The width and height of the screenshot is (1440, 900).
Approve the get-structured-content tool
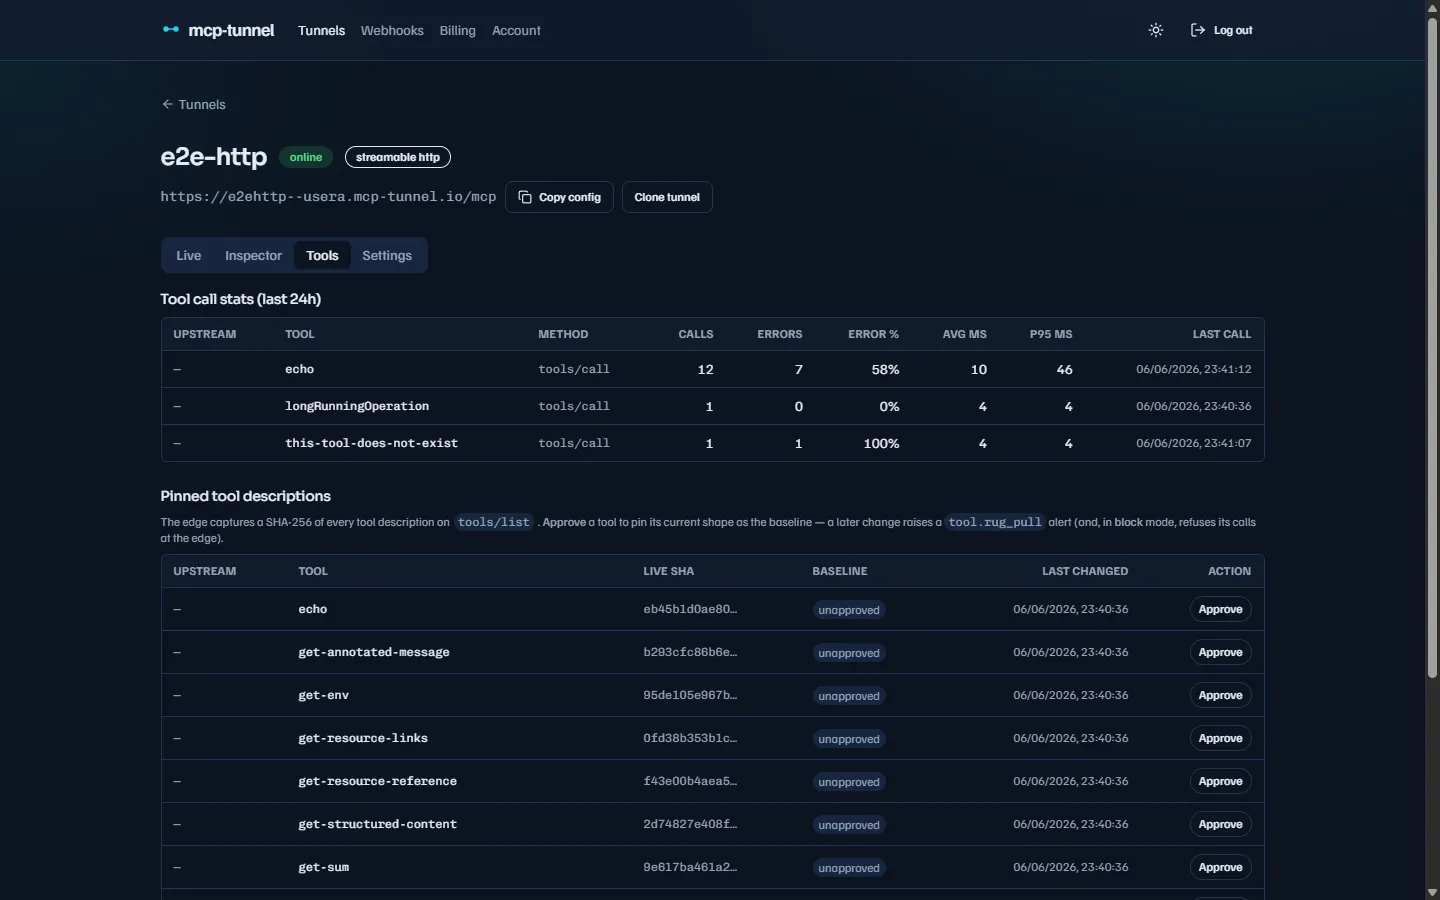[1221, 824]
